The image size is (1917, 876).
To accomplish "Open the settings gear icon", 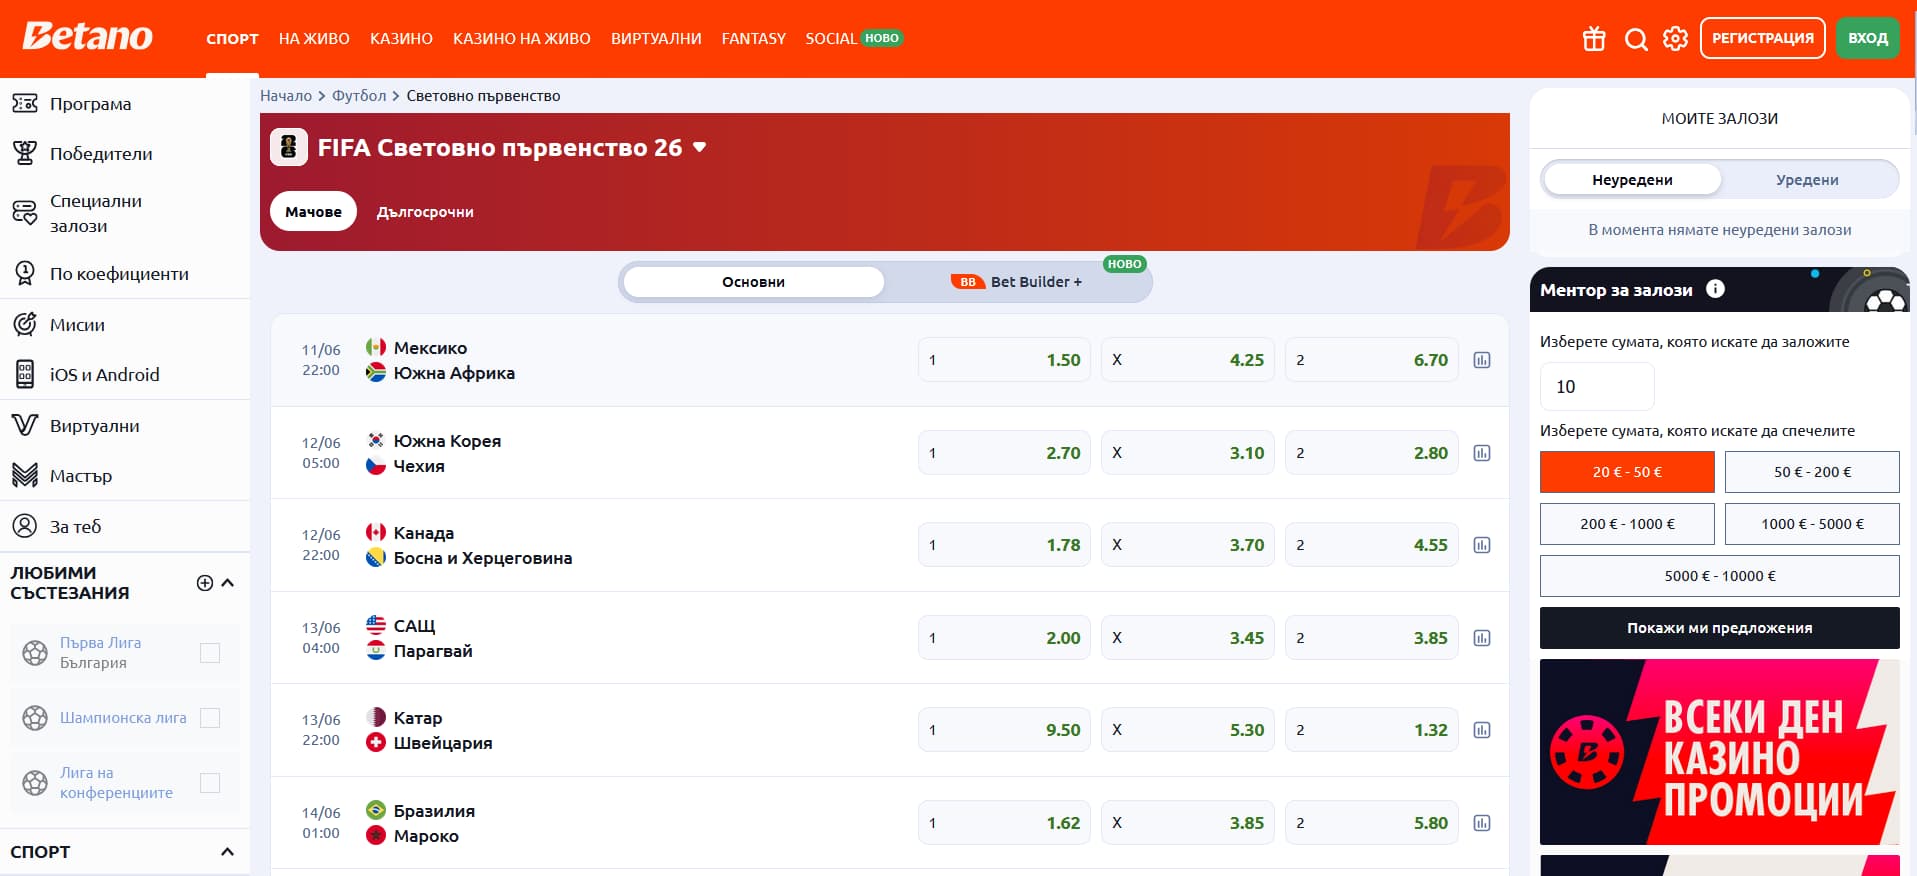I will (1675, 39).
